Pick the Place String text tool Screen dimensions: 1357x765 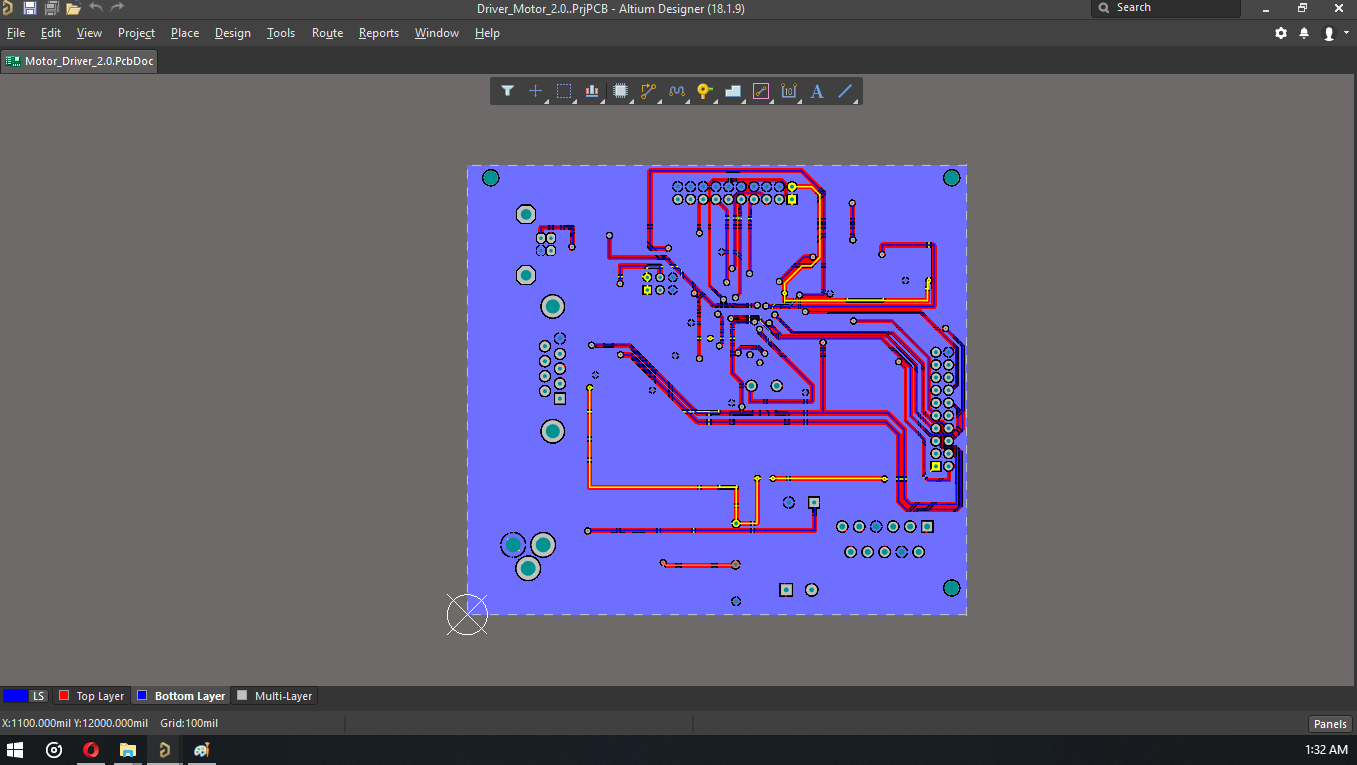817,91
